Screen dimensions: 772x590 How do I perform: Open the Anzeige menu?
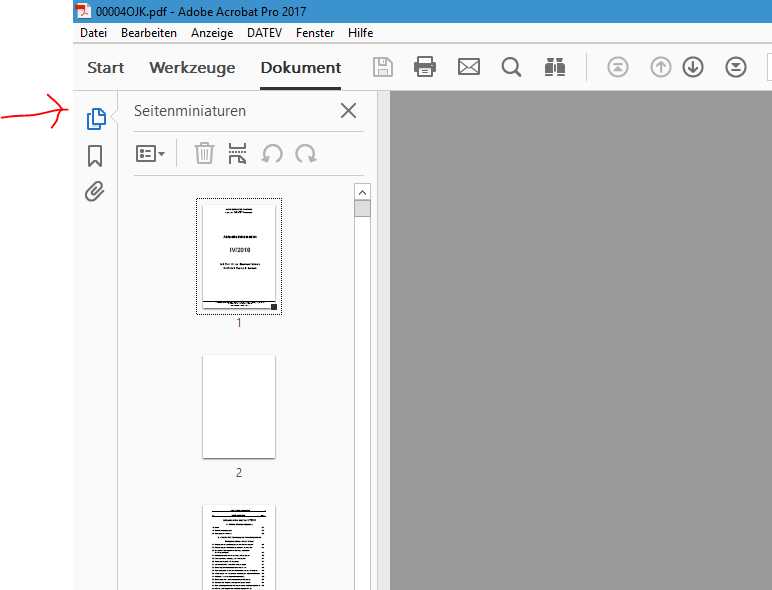click(212, 33)
